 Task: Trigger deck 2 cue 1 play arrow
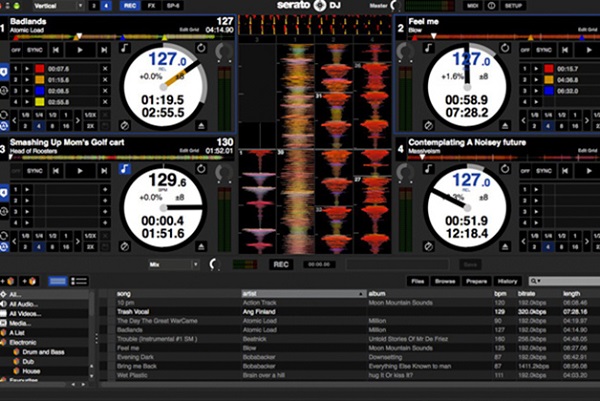[x=536, y=69]
